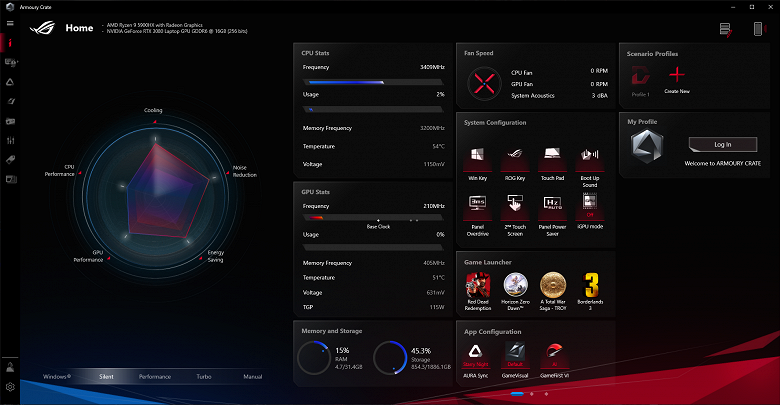The width and height of the screenshot is (780, 405).
Task: Toggle the Win Key setting
Action: pos(478,154)
